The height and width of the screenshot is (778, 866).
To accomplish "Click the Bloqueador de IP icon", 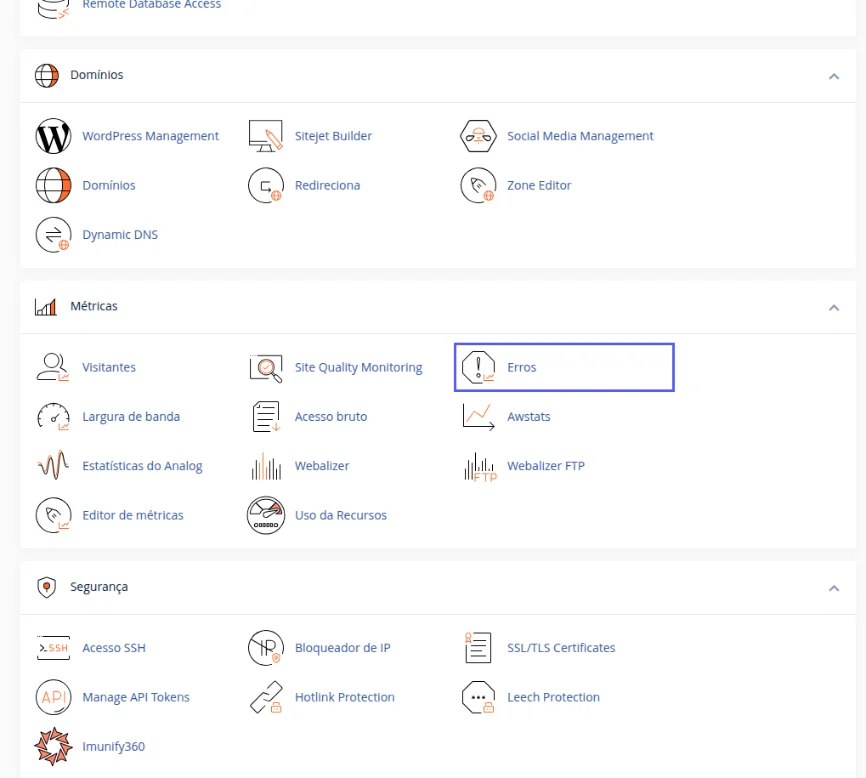I will [x=266, y=648].
